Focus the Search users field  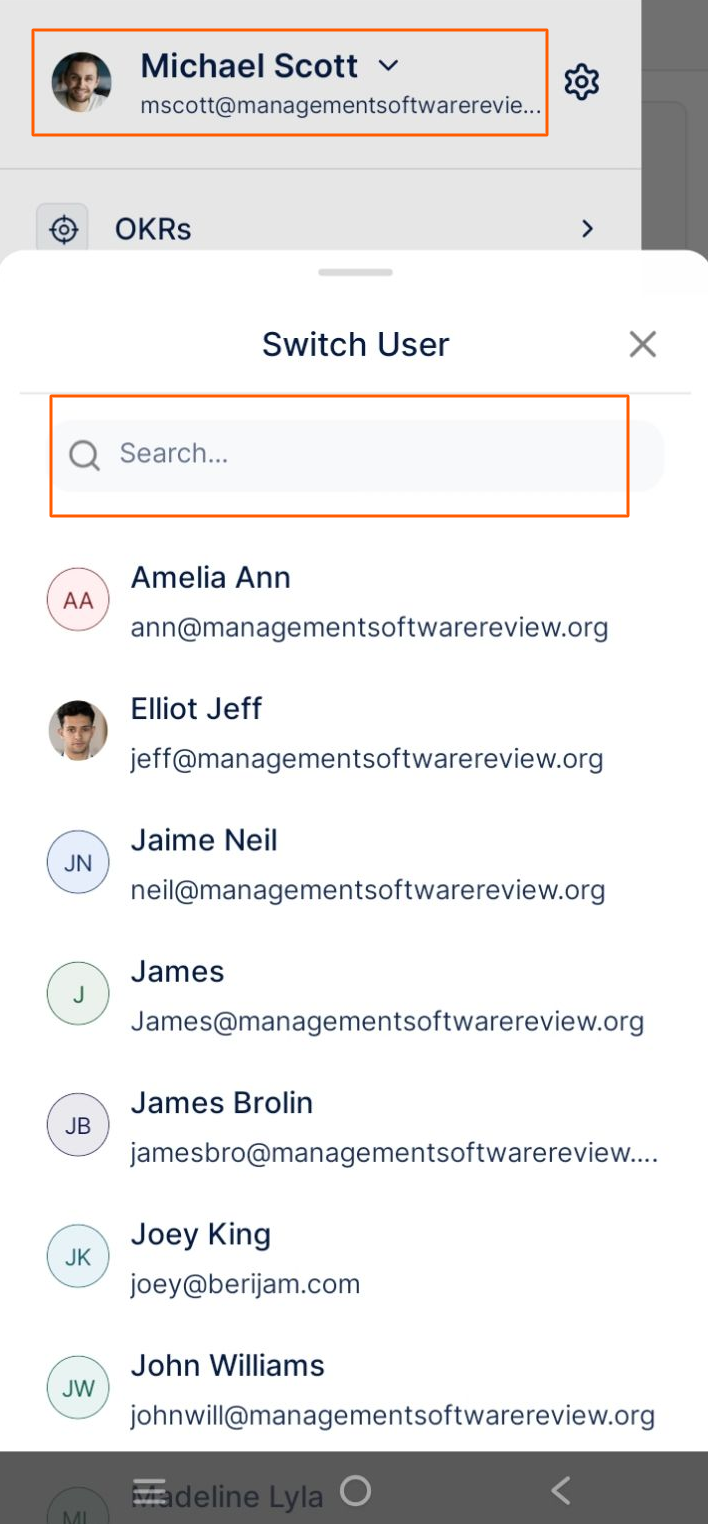(x=370, y=455)
